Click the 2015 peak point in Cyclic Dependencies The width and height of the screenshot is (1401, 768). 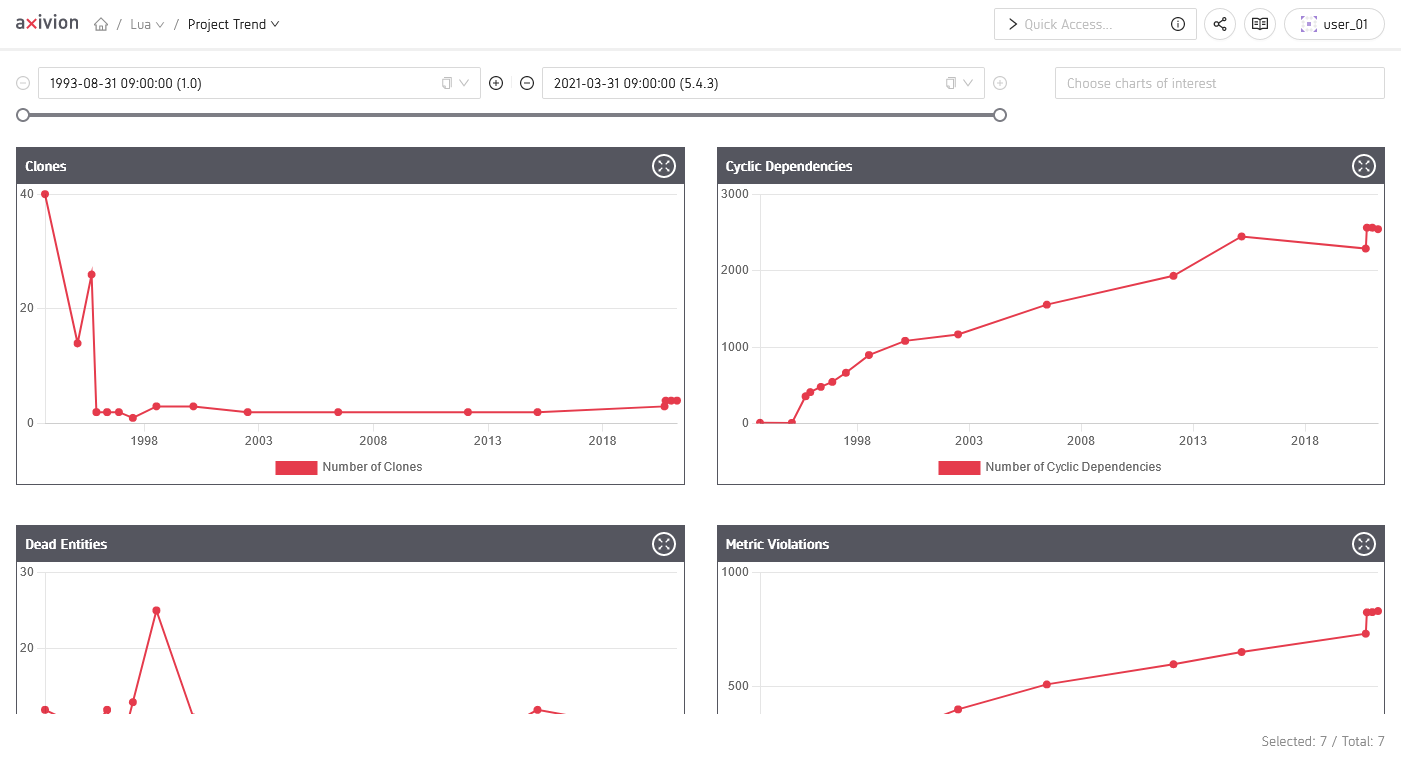click(x=1241, y=236)
